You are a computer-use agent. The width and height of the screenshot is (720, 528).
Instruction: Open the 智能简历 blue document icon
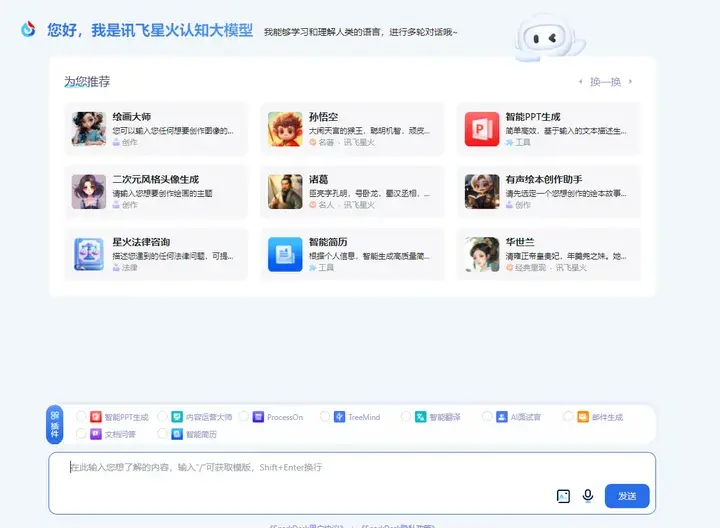coord(285,255)
